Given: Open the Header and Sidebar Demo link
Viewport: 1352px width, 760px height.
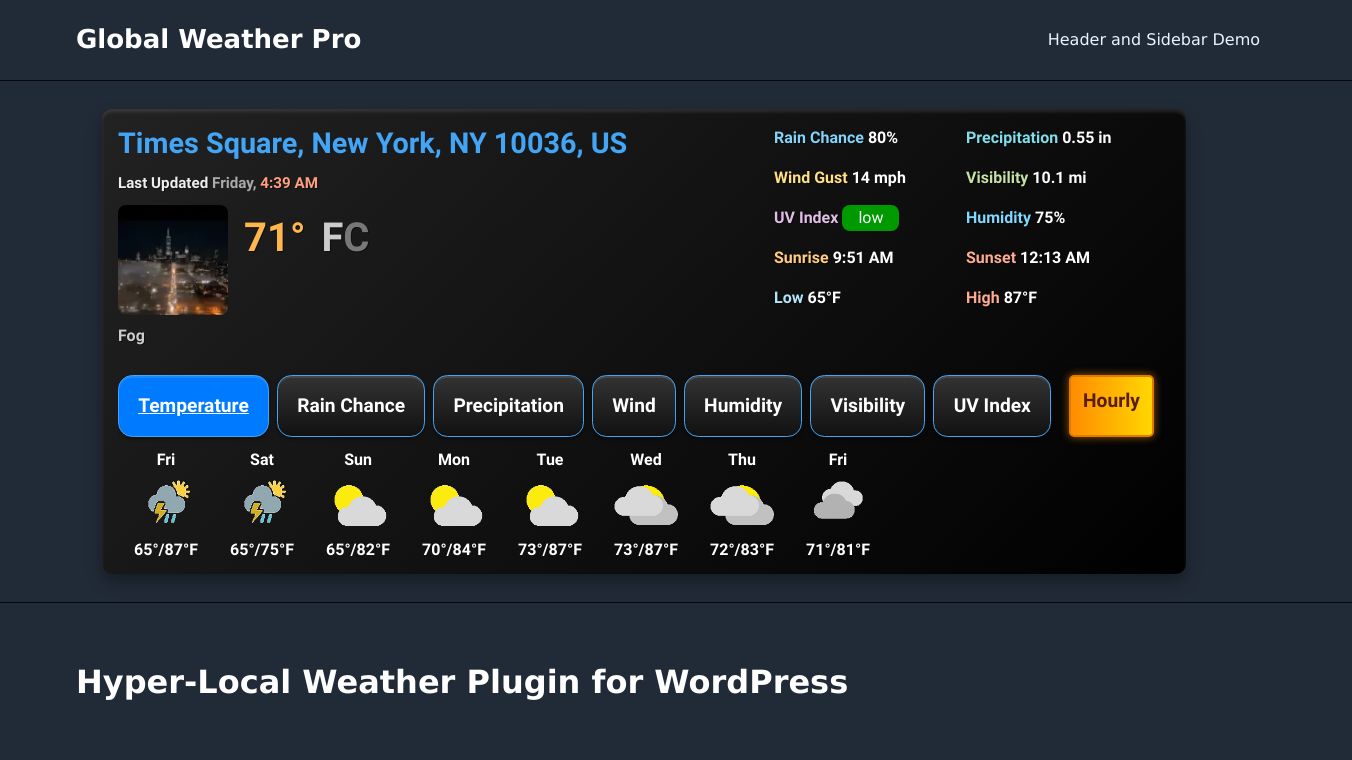Looking at the screenshot, I should 1154,40.
